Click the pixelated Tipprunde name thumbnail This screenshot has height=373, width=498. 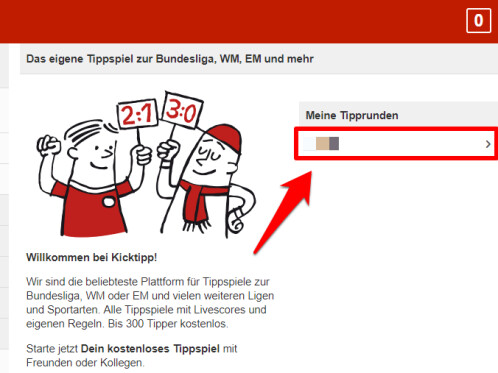[322, 143]
